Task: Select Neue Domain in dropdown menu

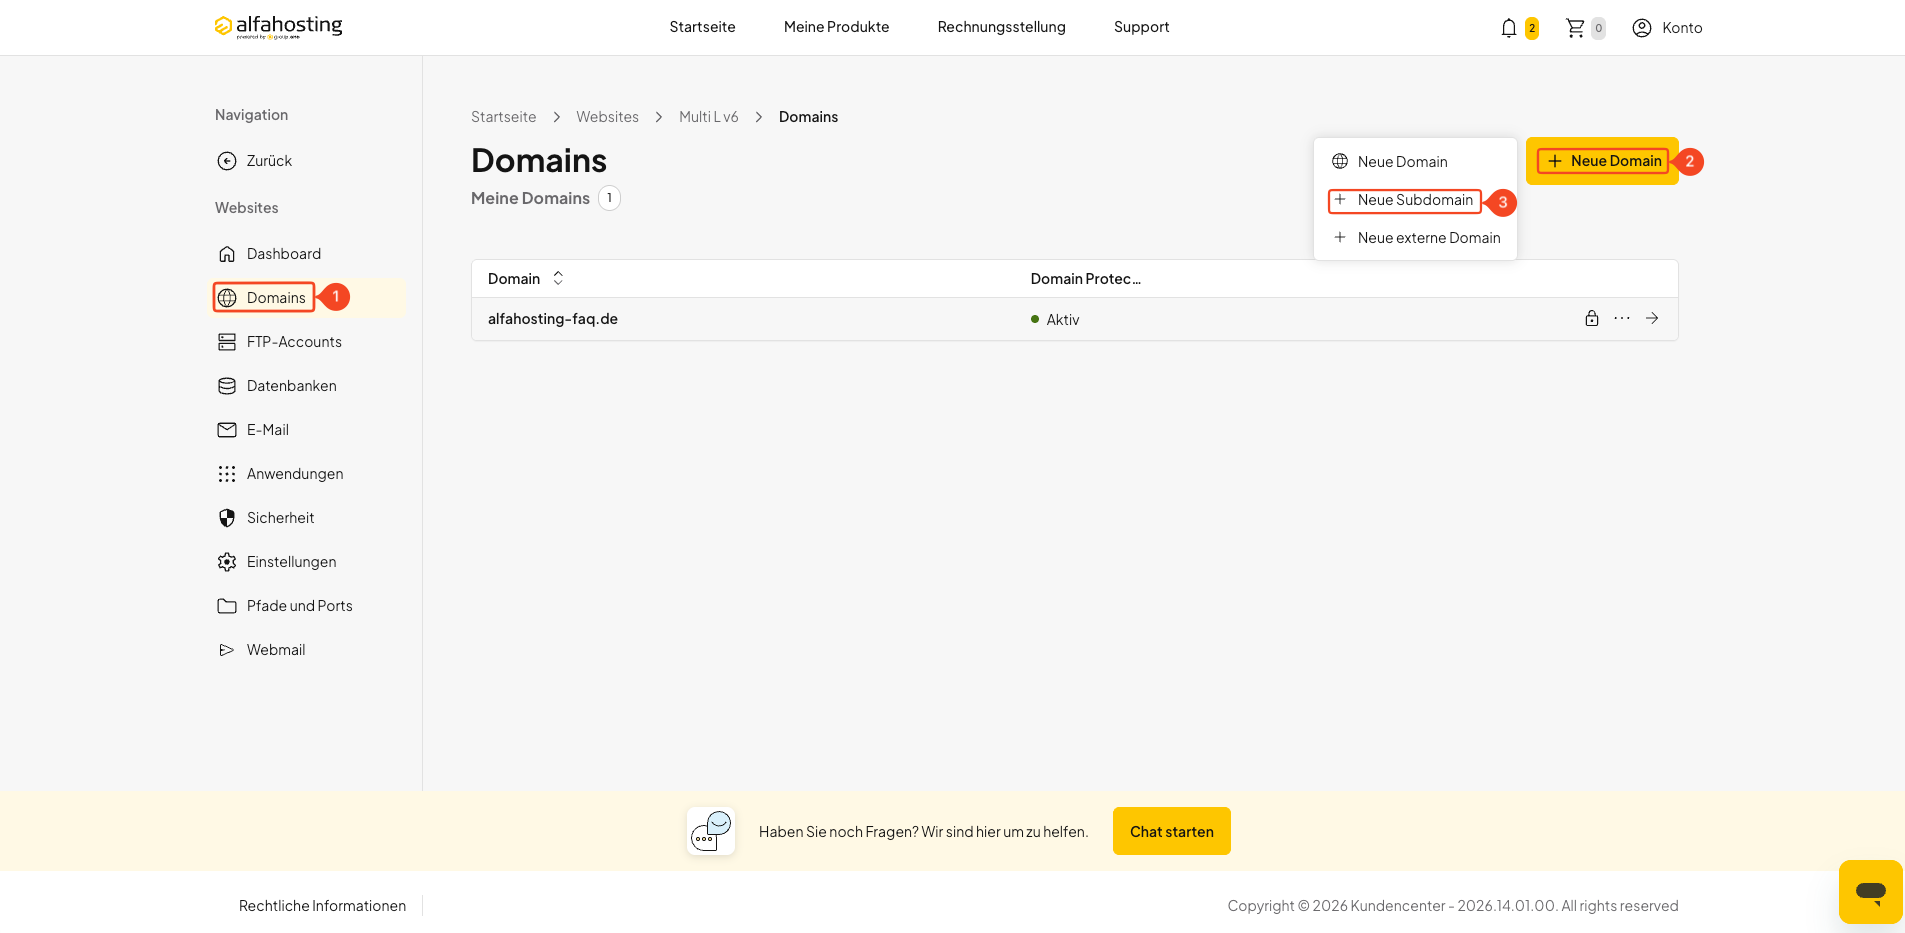Action: coord(1415,162)
